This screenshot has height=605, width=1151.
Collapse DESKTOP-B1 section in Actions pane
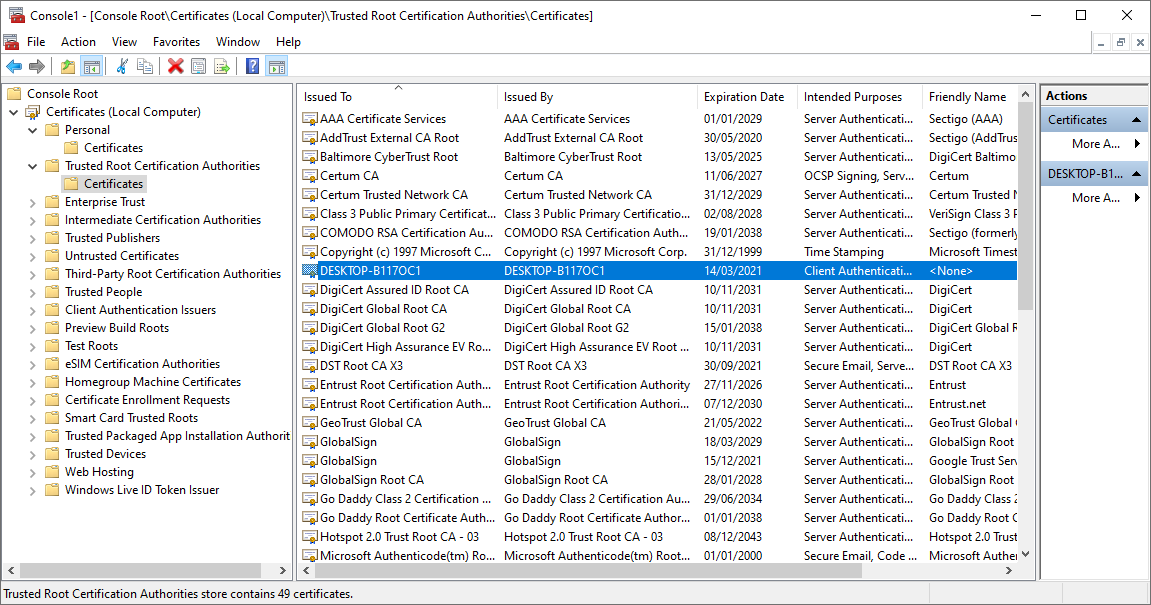pos(1136,174)
